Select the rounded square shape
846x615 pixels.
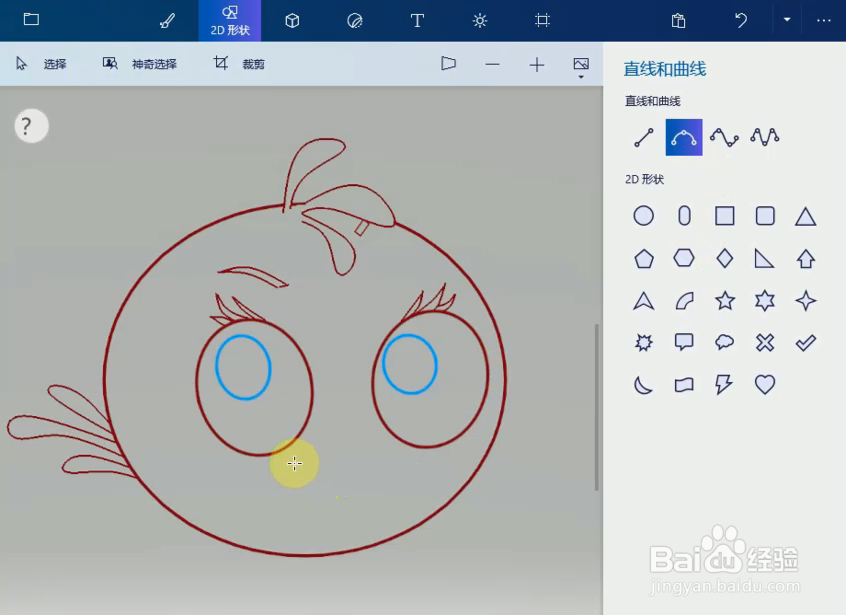tap(765, 216)
